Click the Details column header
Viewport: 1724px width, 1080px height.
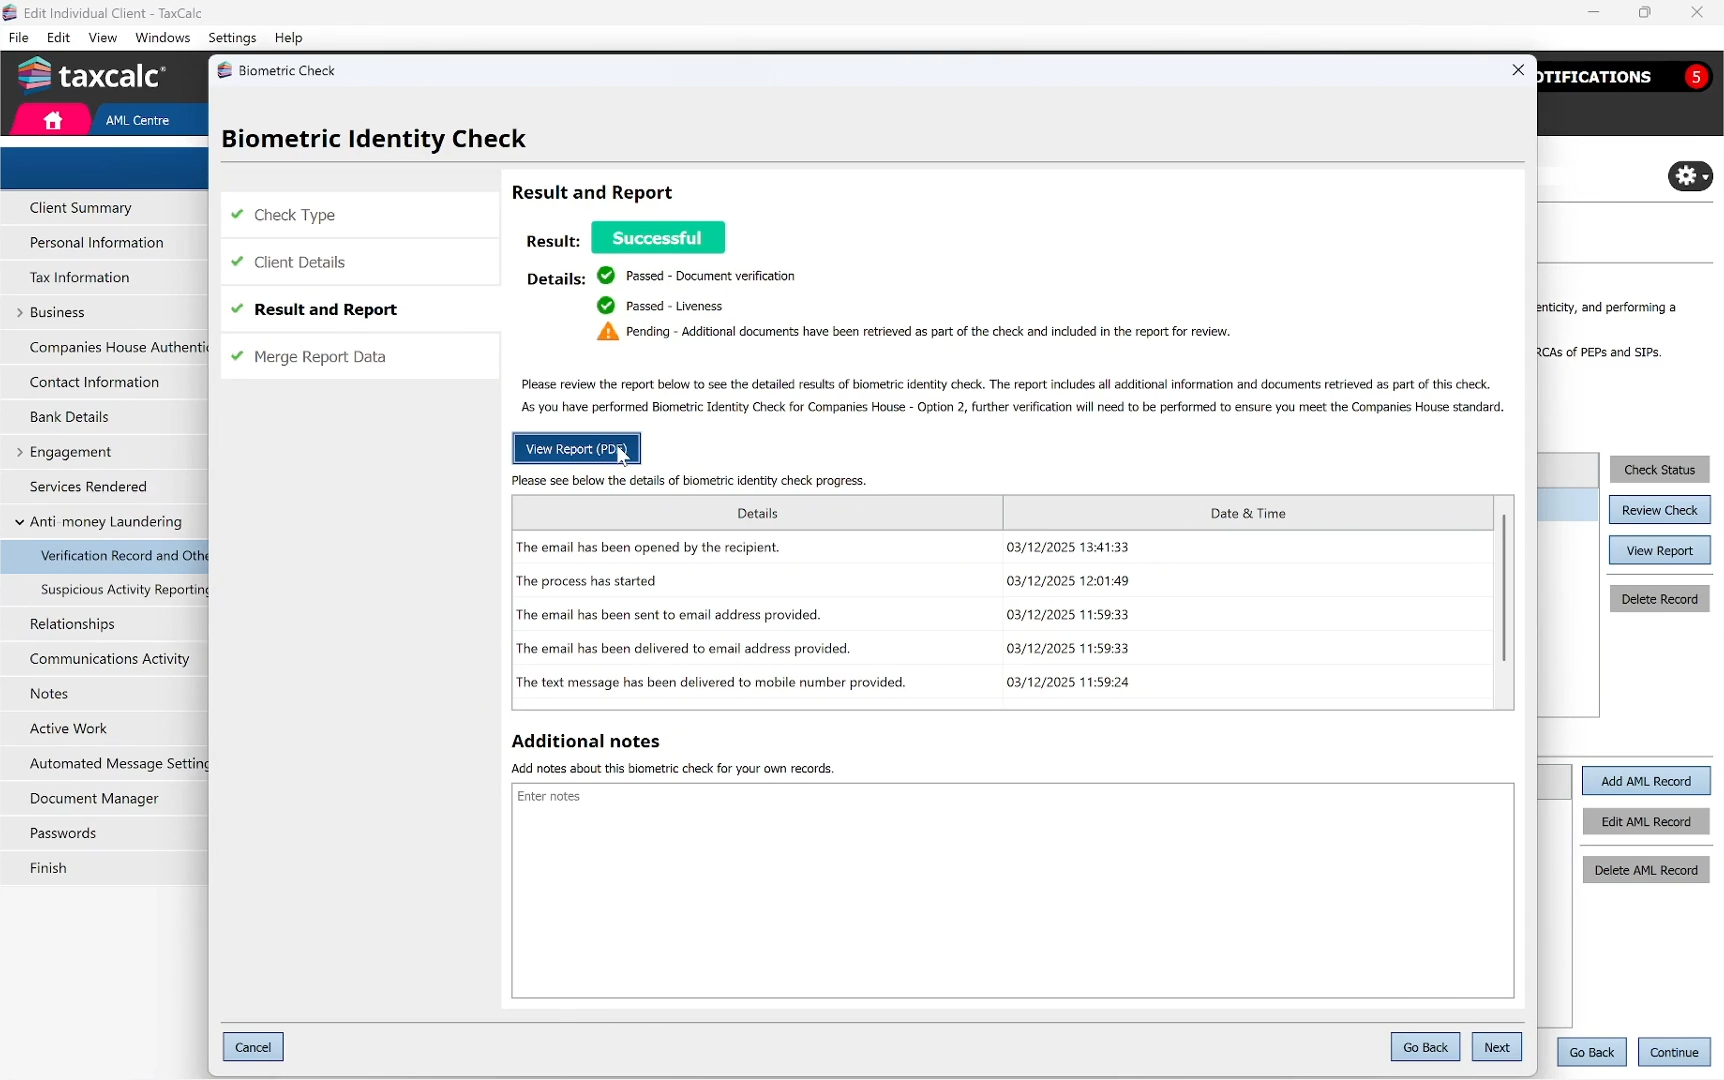pyautogui.click(x=757, y=513)
